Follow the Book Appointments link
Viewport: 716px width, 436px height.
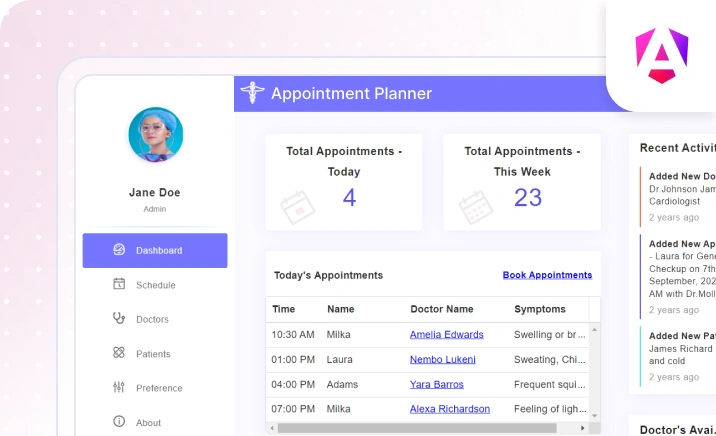tap(547, 275)
